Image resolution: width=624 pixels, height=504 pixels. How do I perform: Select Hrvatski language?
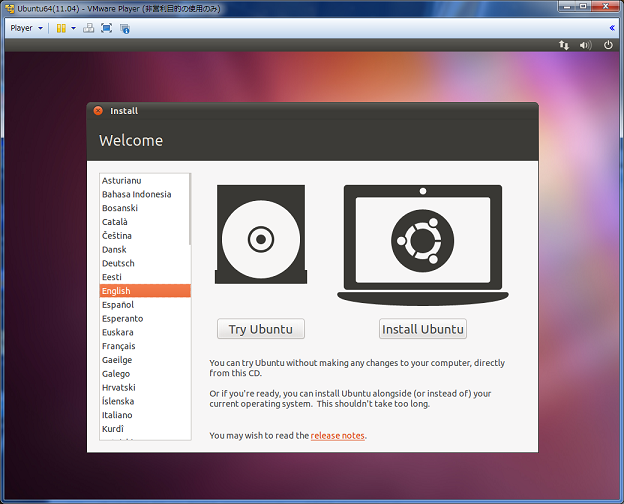point(145,387)
